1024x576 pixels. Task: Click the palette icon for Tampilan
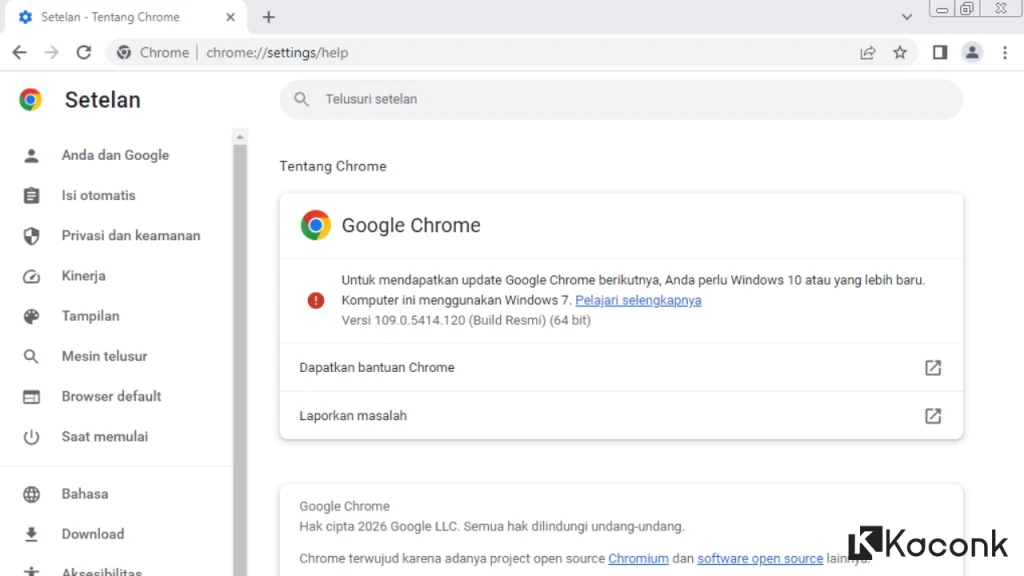(x=31, y=316)
